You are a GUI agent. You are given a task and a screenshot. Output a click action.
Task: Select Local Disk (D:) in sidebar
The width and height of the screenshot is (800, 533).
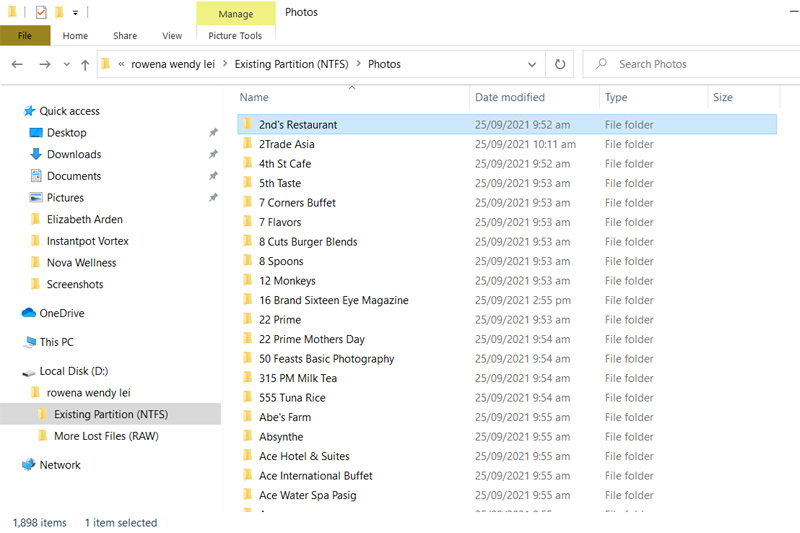click(x=73, y=371)
